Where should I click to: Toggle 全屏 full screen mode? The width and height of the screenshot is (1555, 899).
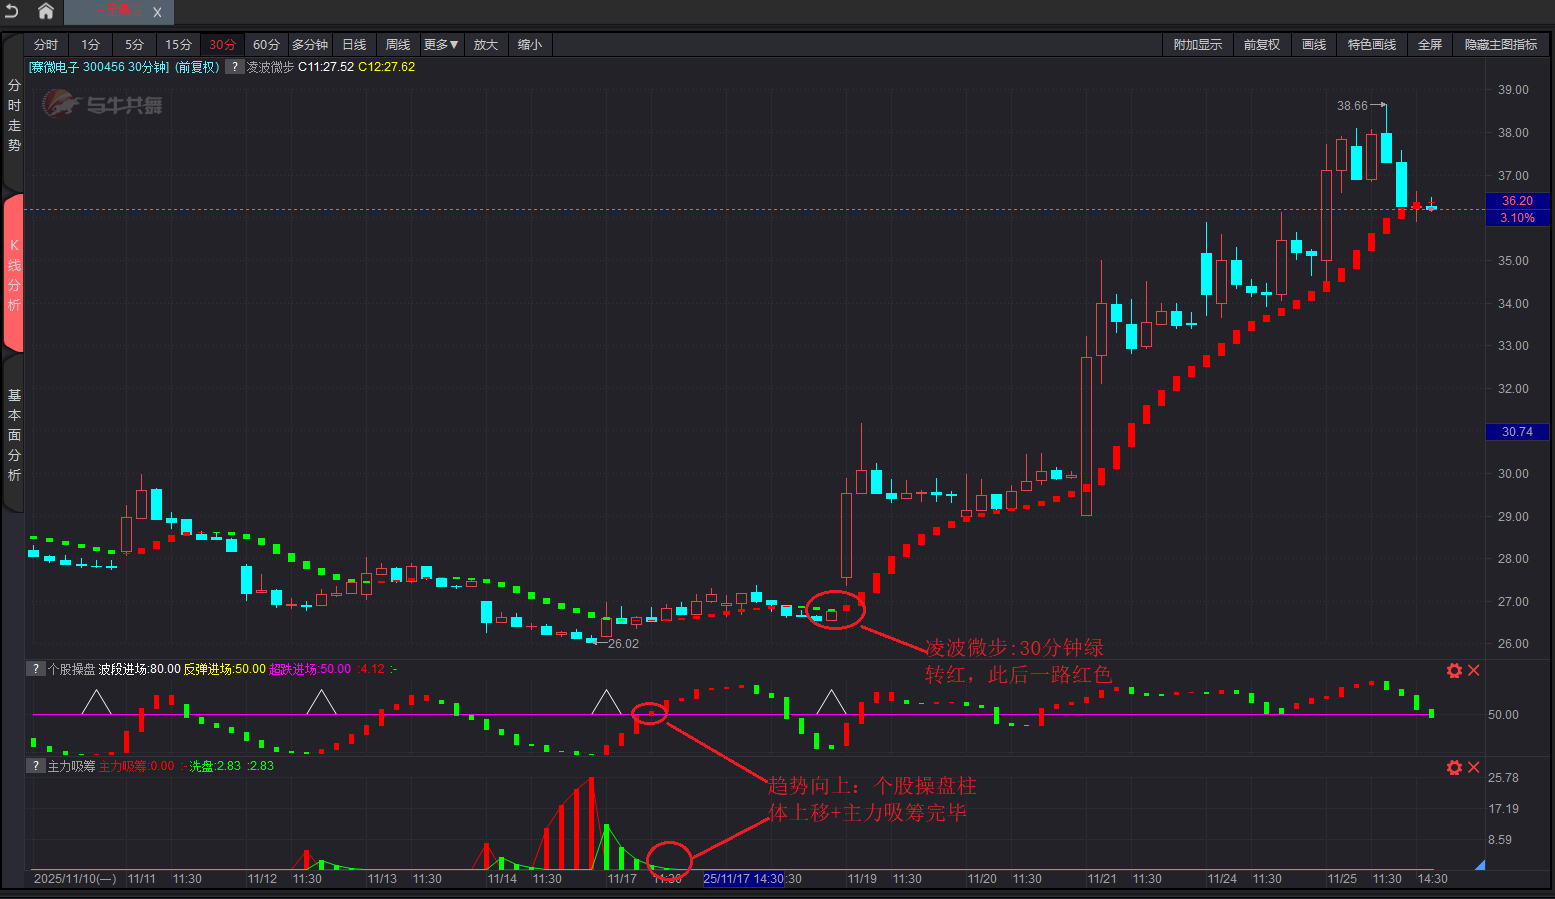1430,45
